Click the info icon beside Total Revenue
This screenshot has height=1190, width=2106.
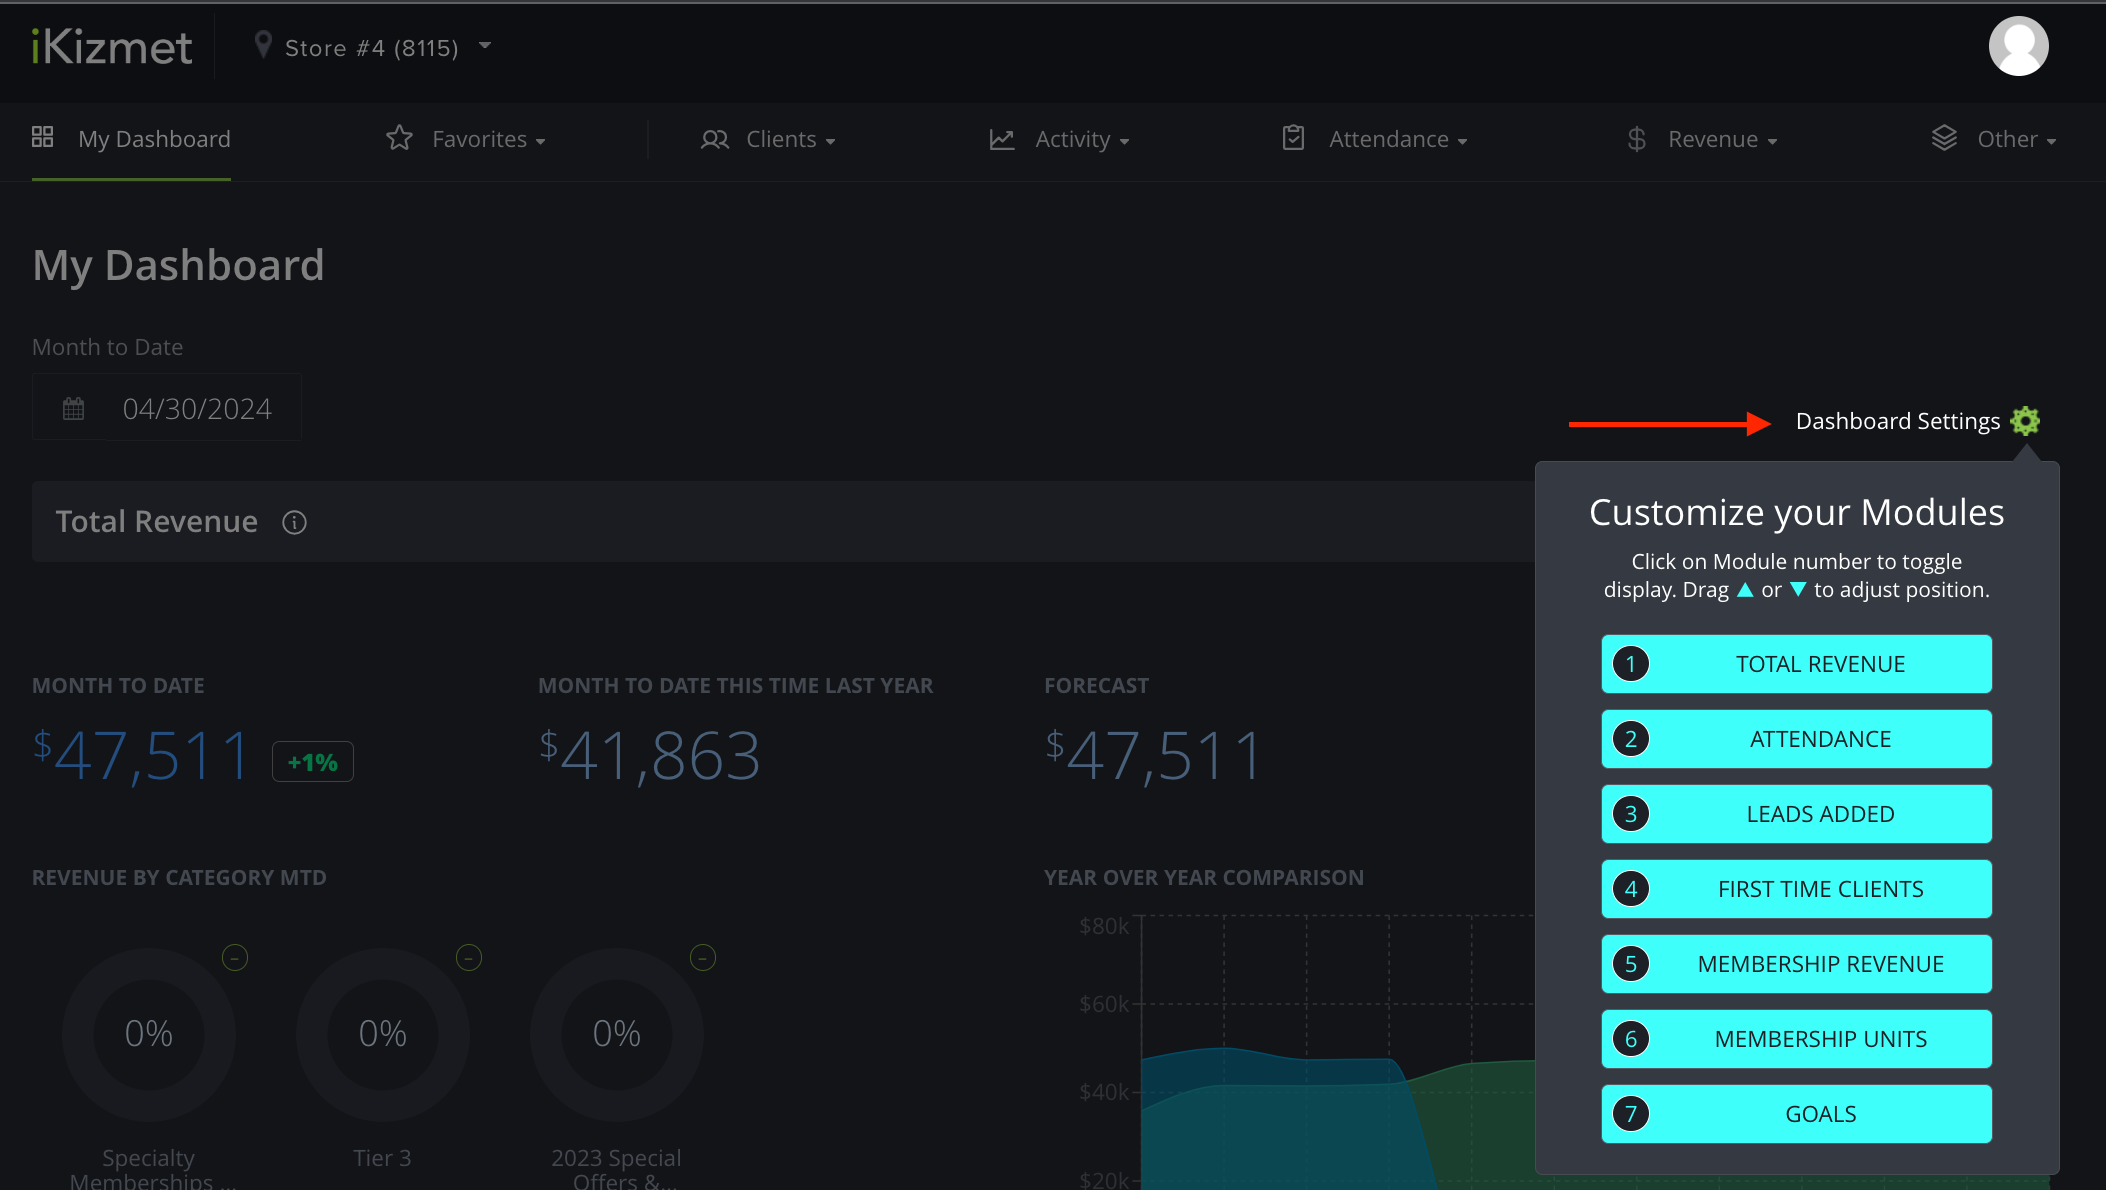pos(295,522)
